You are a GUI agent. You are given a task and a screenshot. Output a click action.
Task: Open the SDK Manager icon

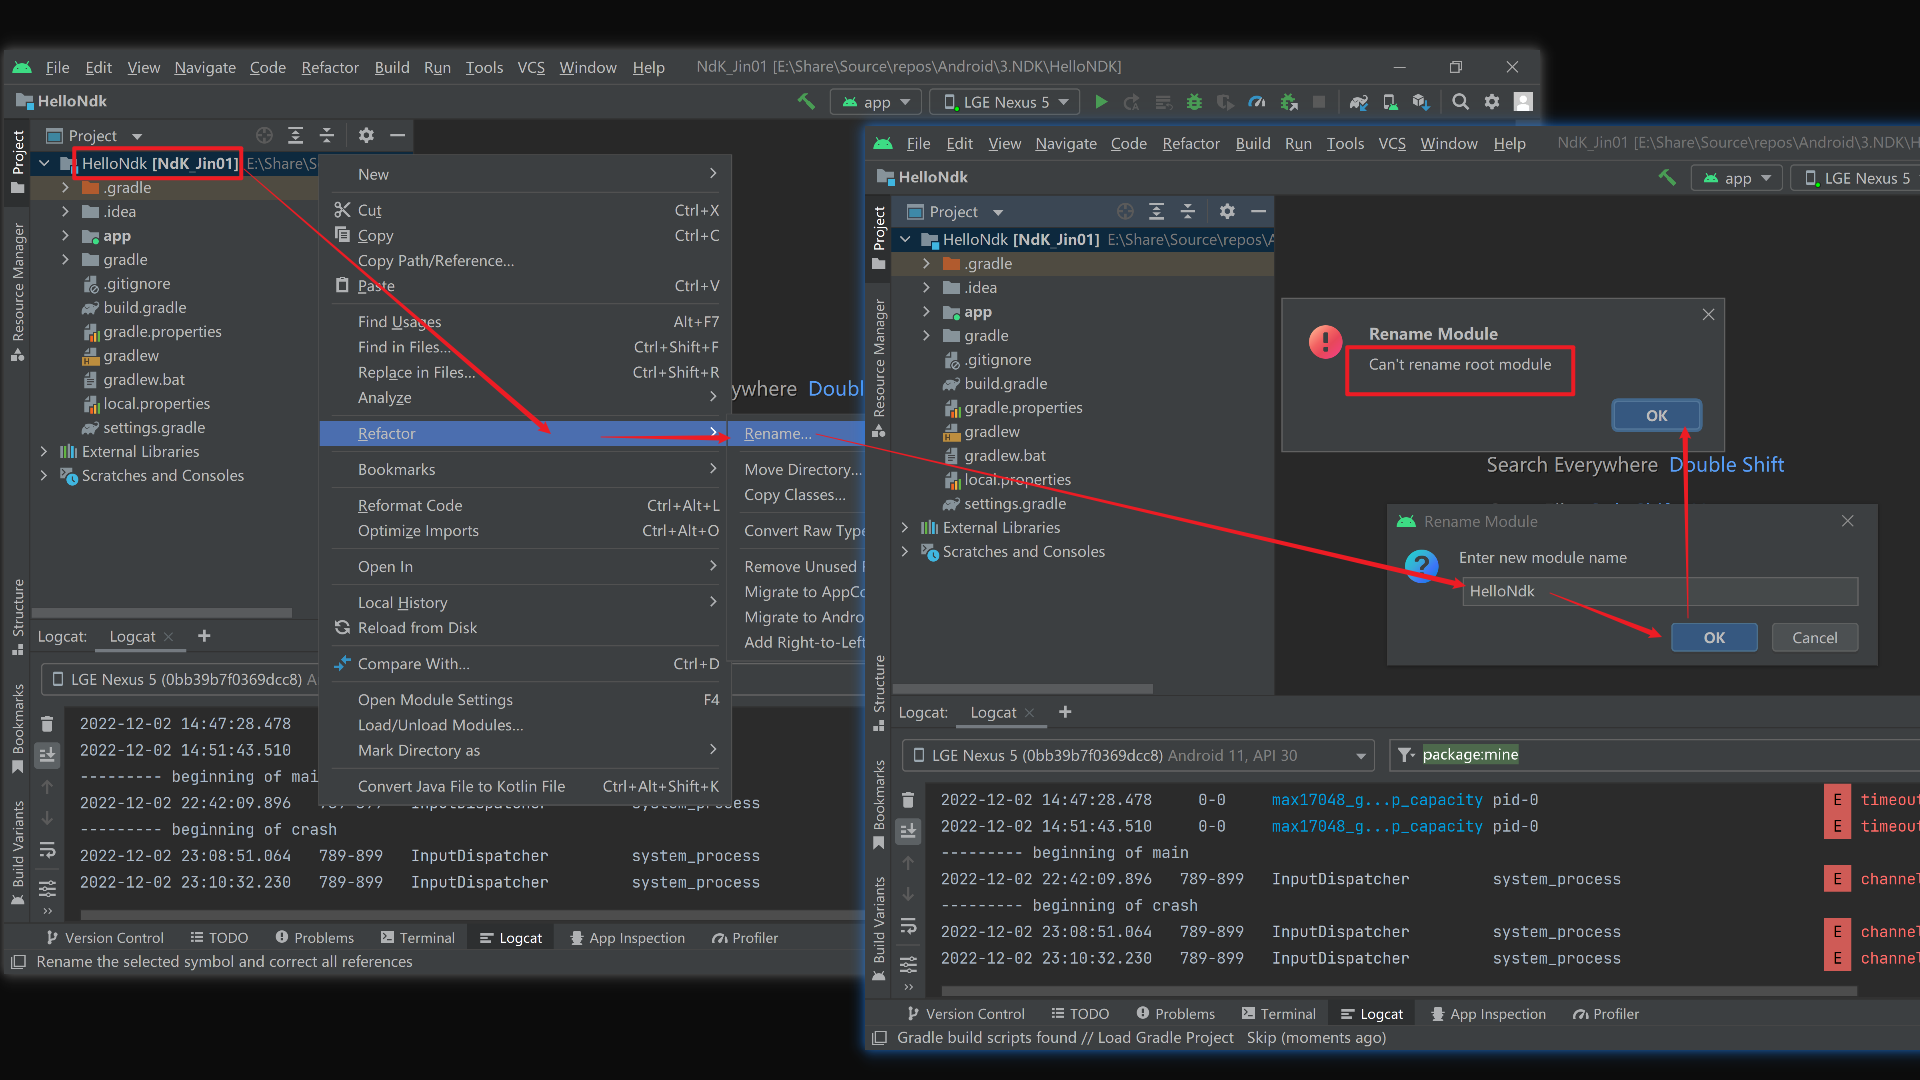coord(1421,102)
